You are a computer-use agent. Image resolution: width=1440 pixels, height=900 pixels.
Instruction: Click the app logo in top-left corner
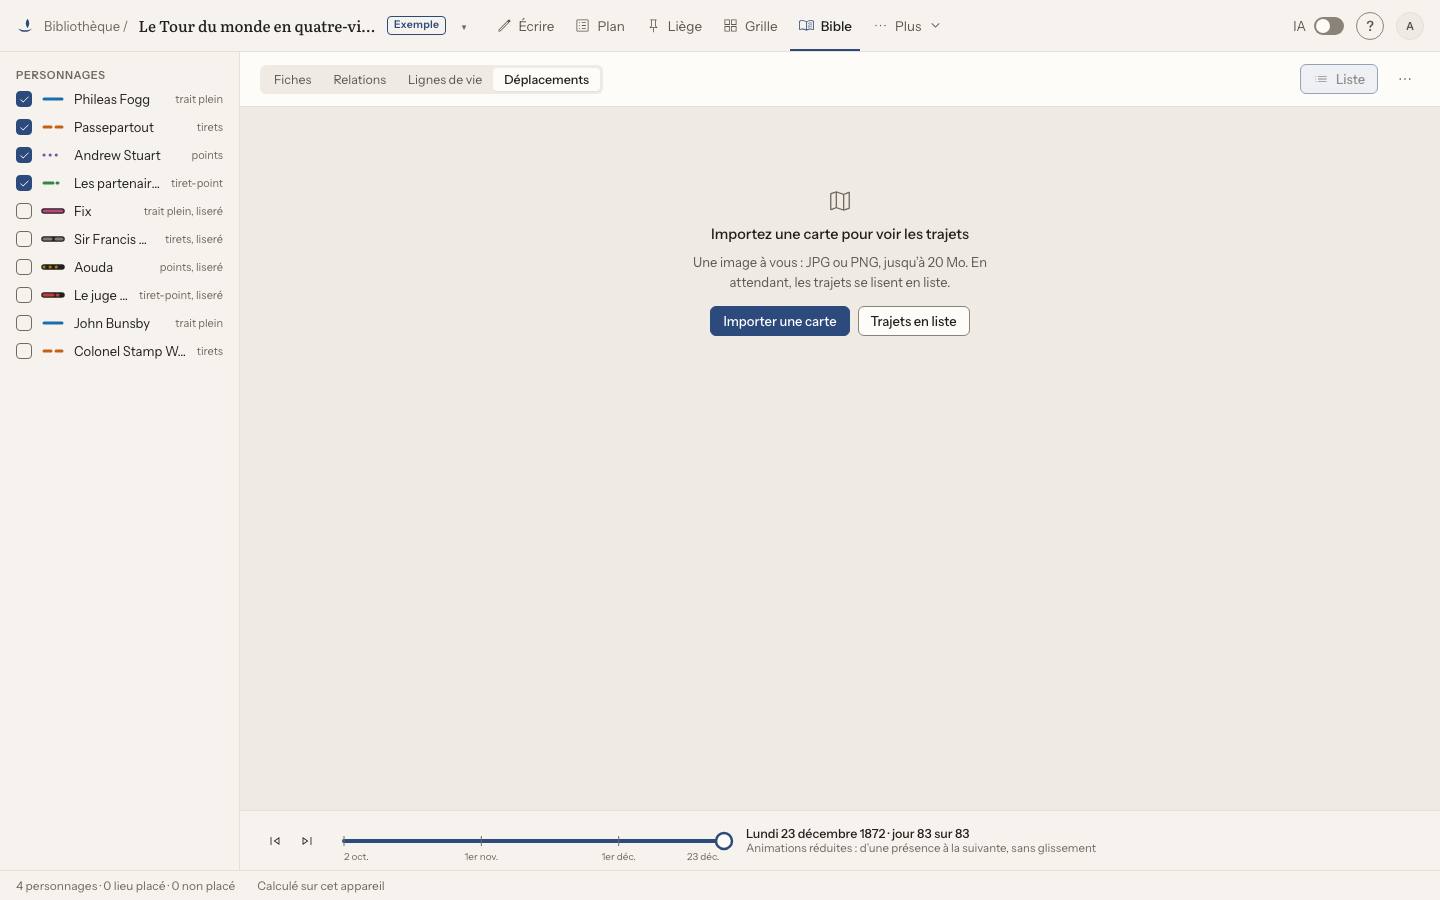(26, 26)
